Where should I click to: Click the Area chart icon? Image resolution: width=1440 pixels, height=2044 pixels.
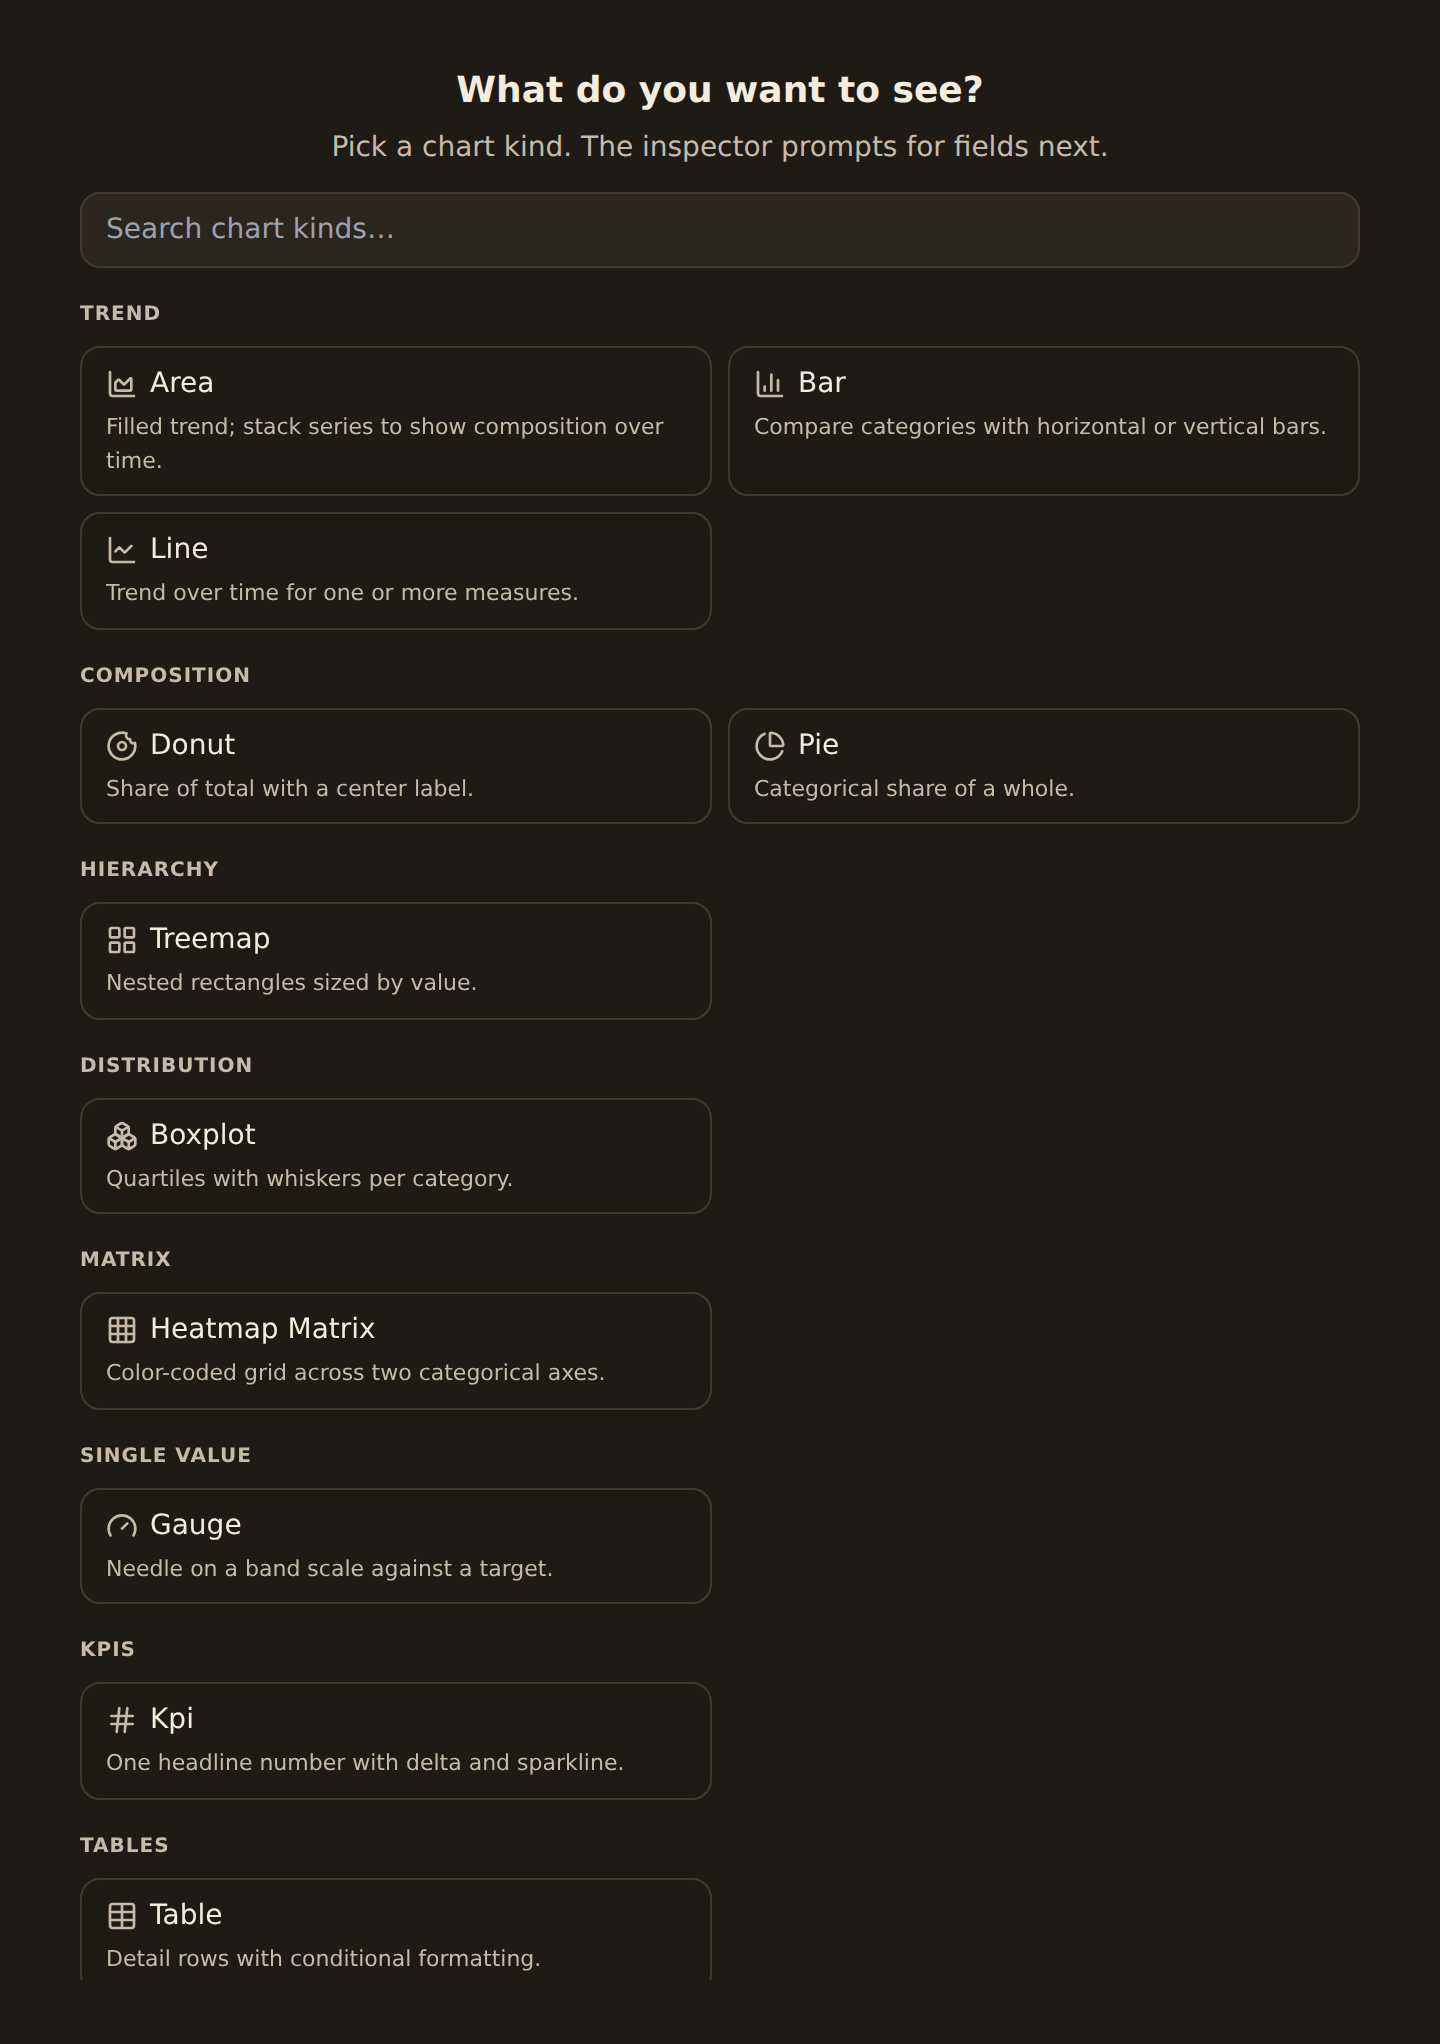click(121, 384)
